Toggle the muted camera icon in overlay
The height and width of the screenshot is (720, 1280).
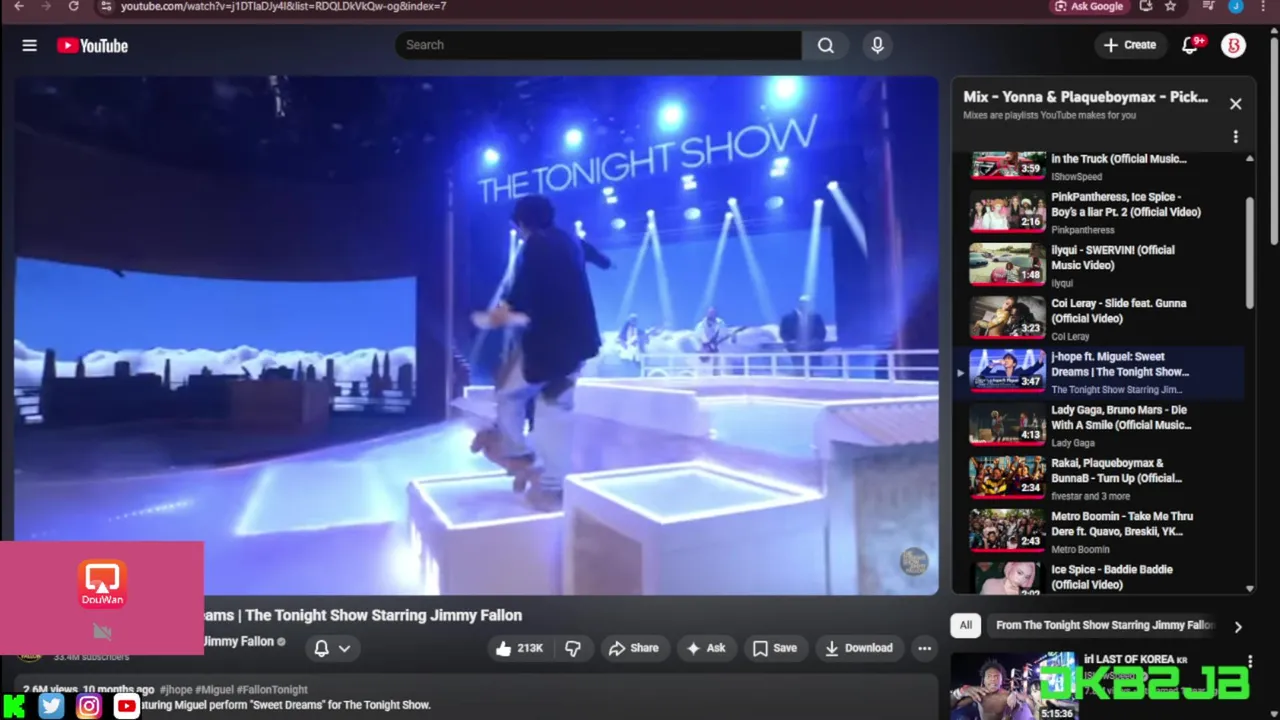pyautogui.click(x=102, y=631)
